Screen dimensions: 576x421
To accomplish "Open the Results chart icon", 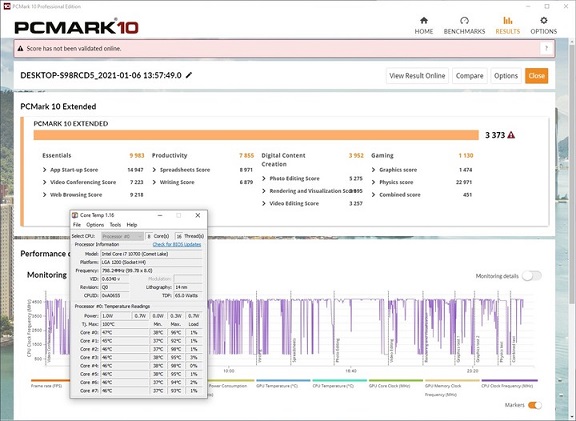I will [507, 20].
